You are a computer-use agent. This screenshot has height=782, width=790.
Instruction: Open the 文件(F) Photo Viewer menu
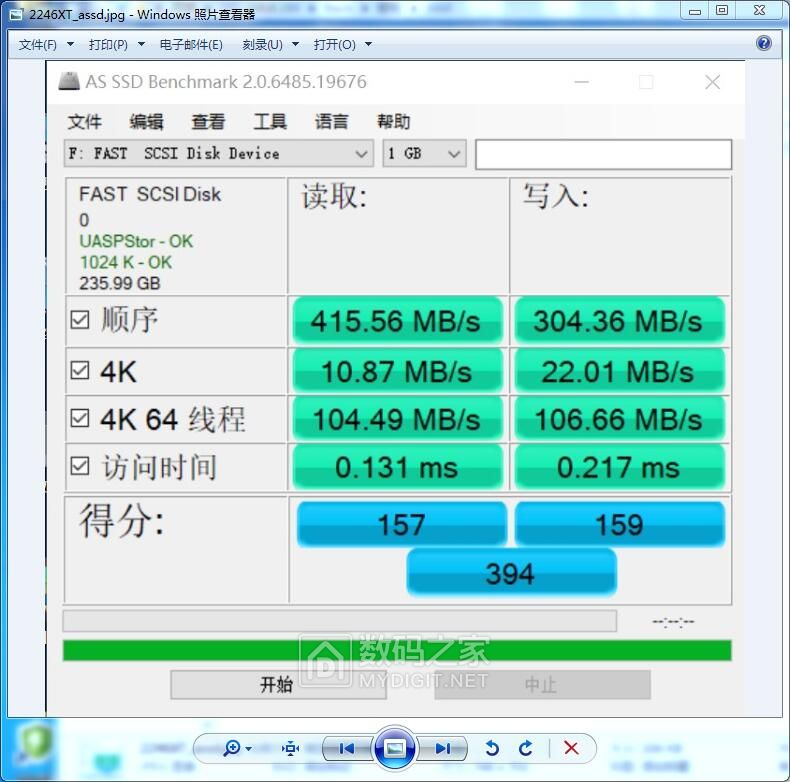point(46,44)
